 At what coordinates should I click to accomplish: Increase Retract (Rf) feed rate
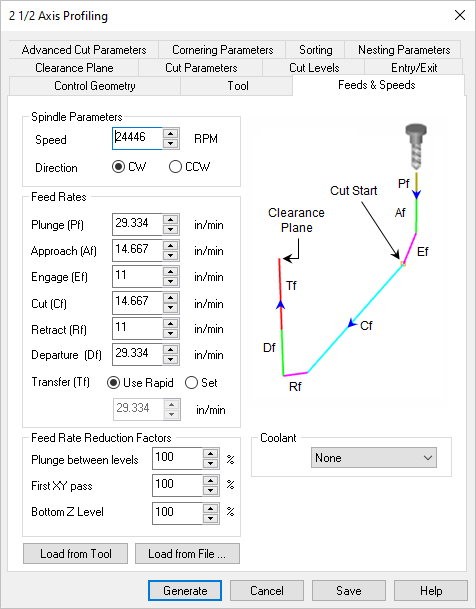pos(170,324)
